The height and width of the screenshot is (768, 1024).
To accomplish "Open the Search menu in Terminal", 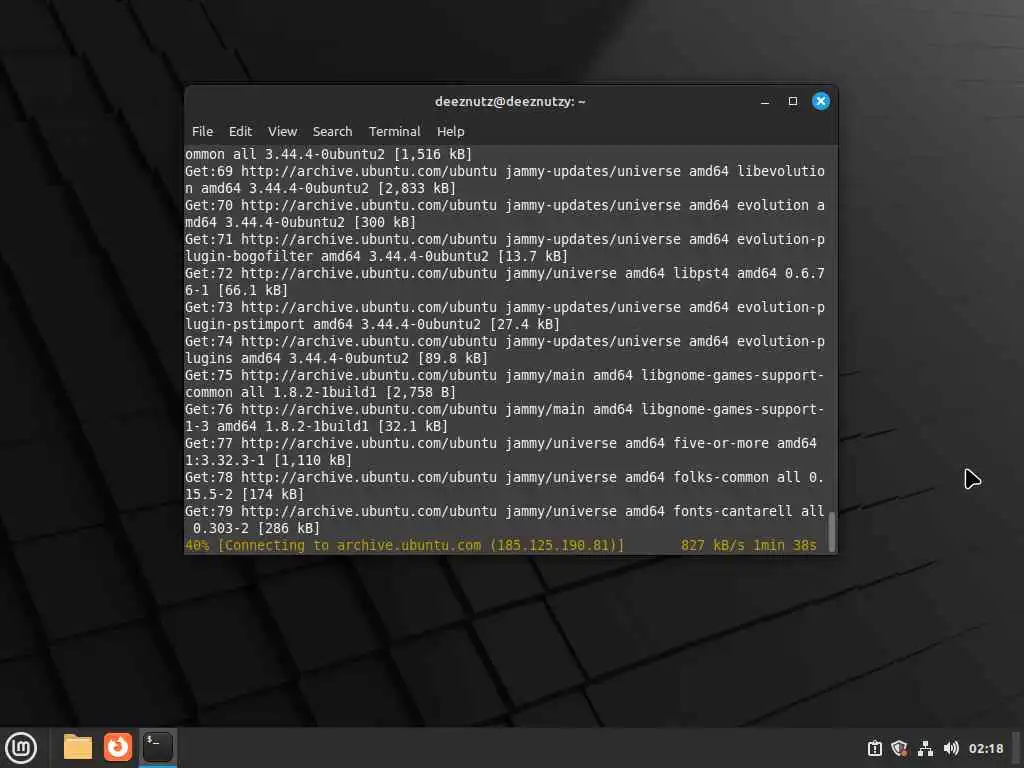I will coord(332,131).
